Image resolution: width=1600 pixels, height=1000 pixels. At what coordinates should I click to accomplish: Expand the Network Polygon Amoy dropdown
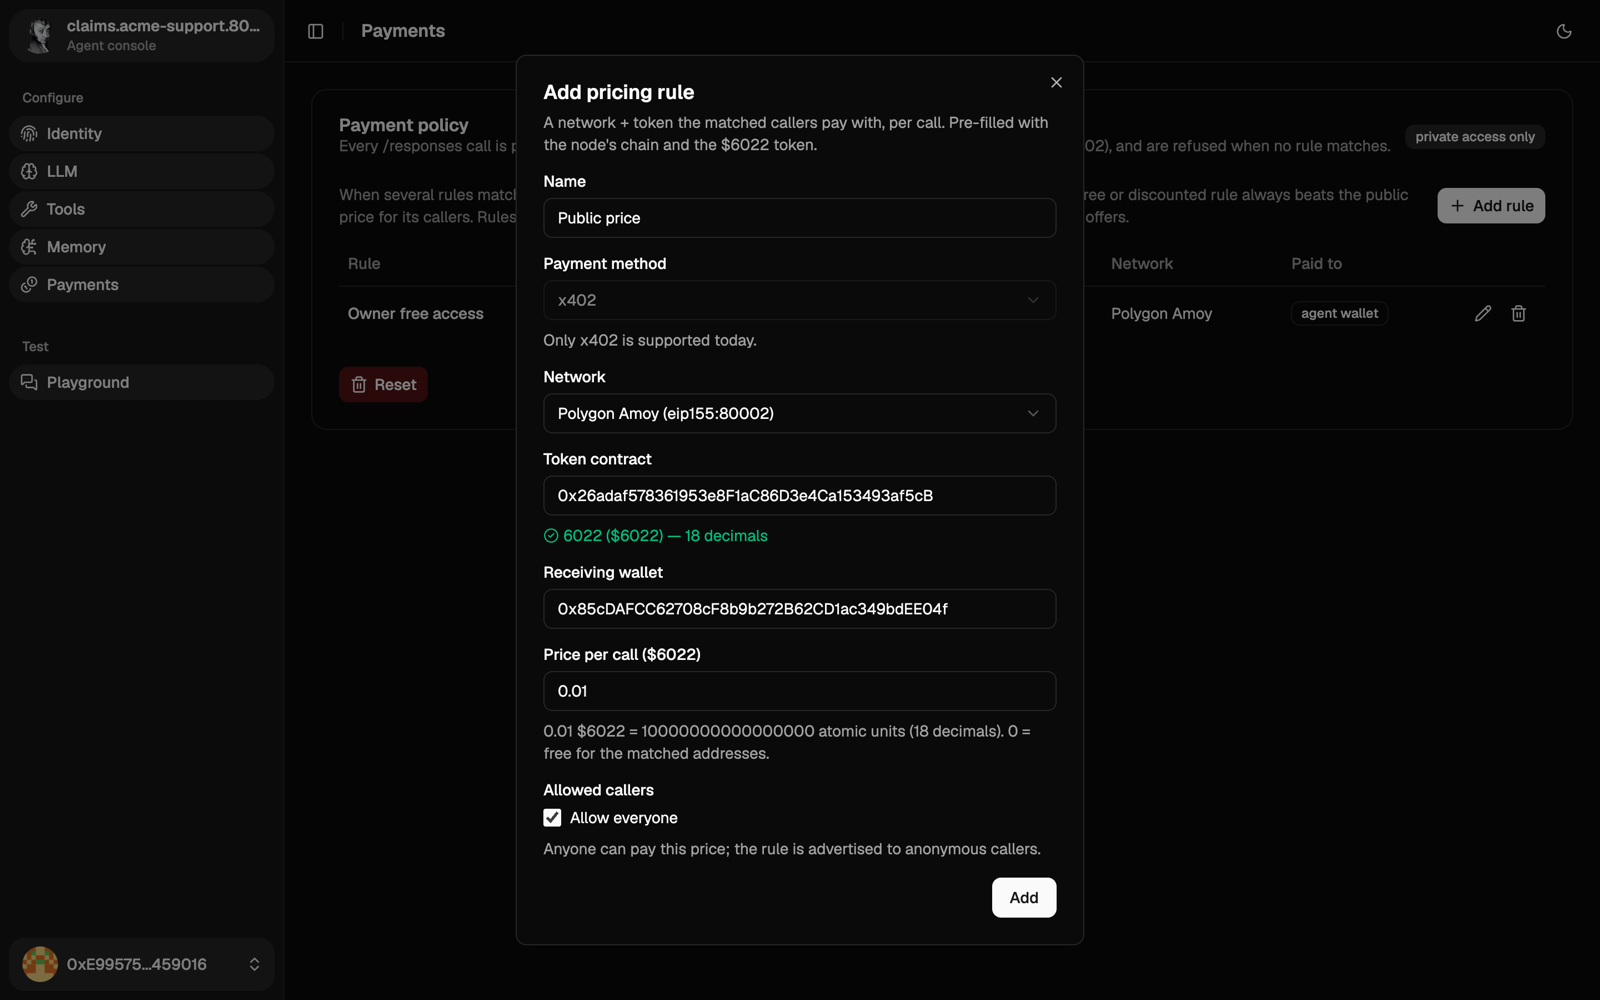pyautogui.click(x=799, y=413)
